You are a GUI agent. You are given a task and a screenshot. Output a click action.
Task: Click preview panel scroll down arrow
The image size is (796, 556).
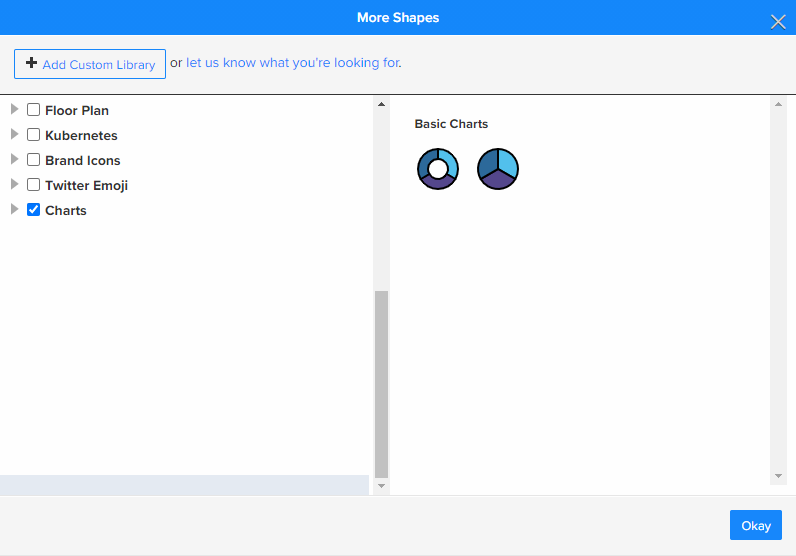(x=778, y=476)
